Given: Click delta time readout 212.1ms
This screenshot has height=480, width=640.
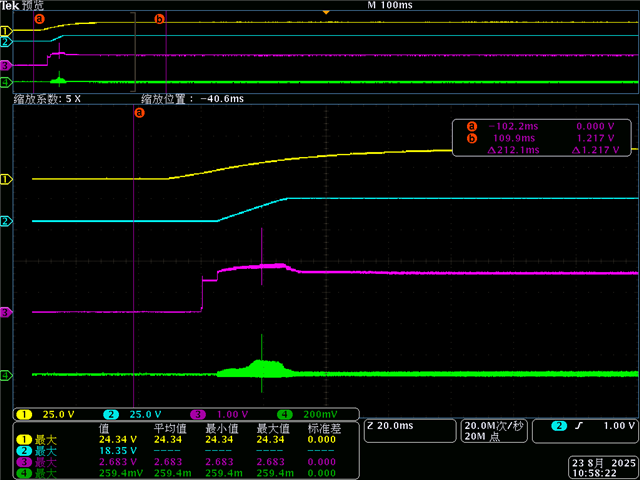Looking at the screenshot, I should (x=513, y=150).
